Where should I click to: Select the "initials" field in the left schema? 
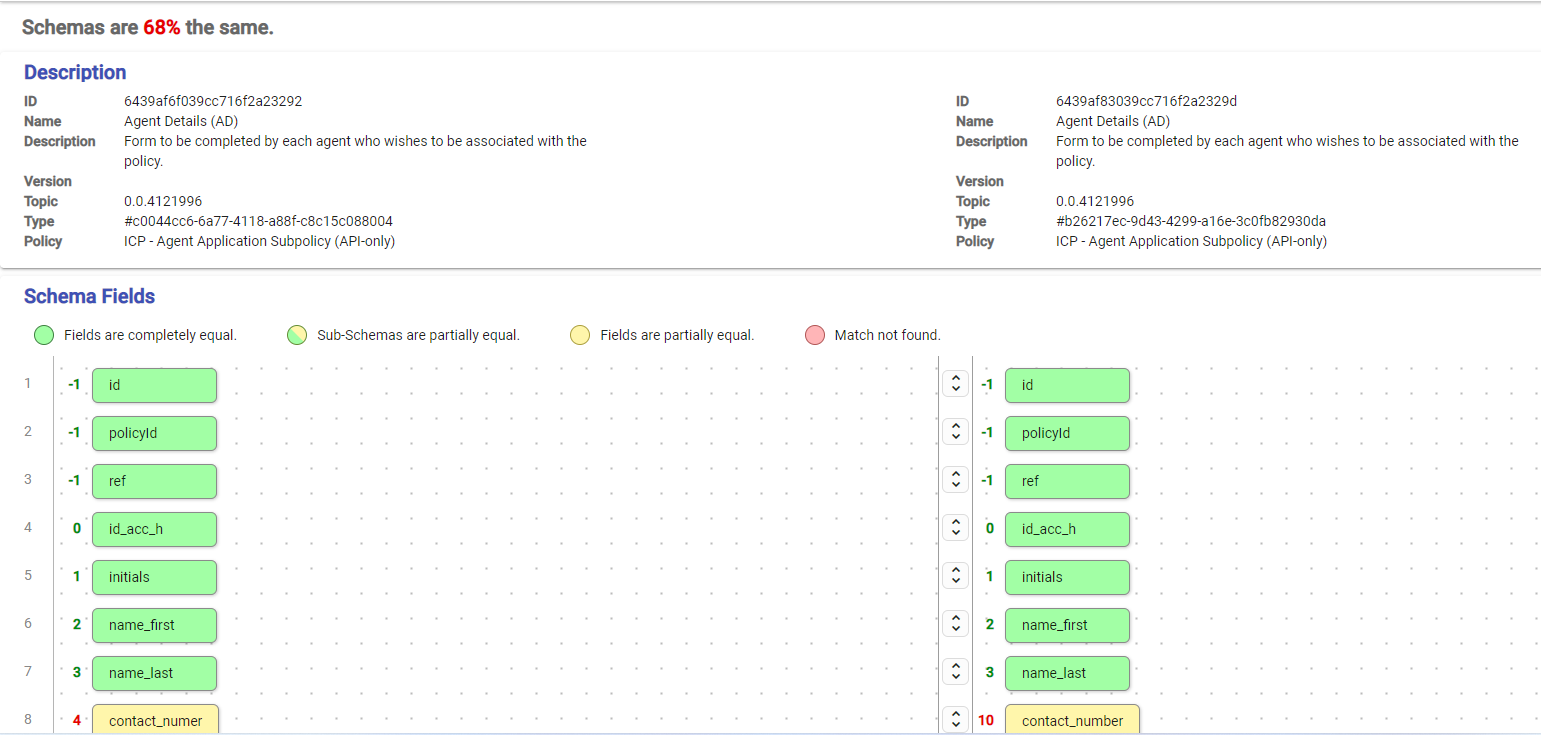pyautogui.click(x=154, y=577)
